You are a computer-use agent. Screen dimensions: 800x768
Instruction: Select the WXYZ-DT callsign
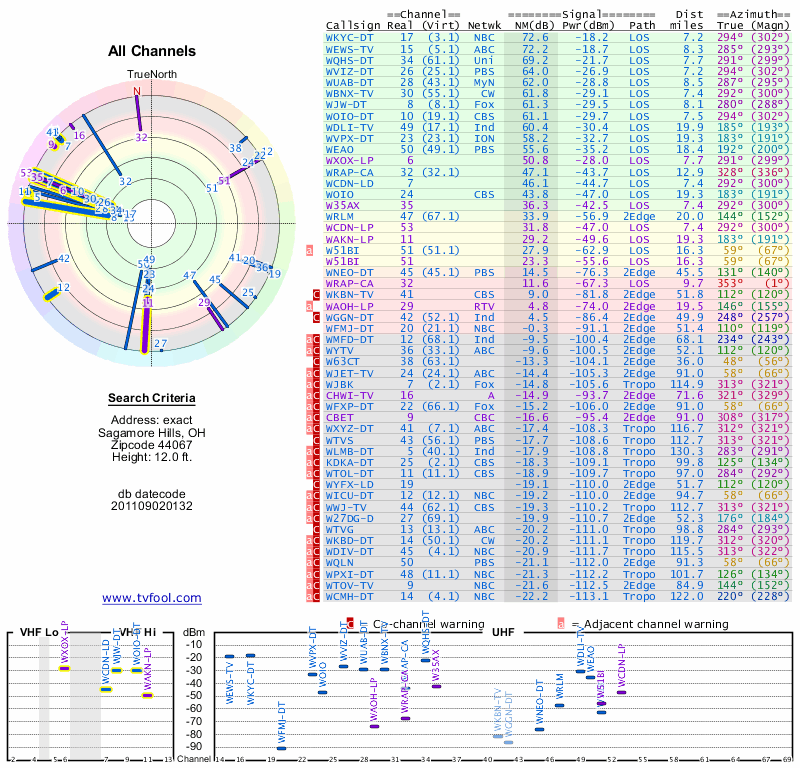coord(349,429)
